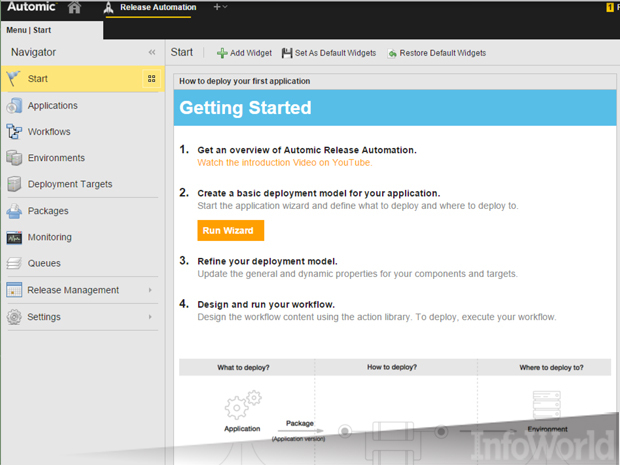The height and width of the screenshot is (465, 620).
Task: Select the Workflows icon in sidebar
Action: point(14,132)
